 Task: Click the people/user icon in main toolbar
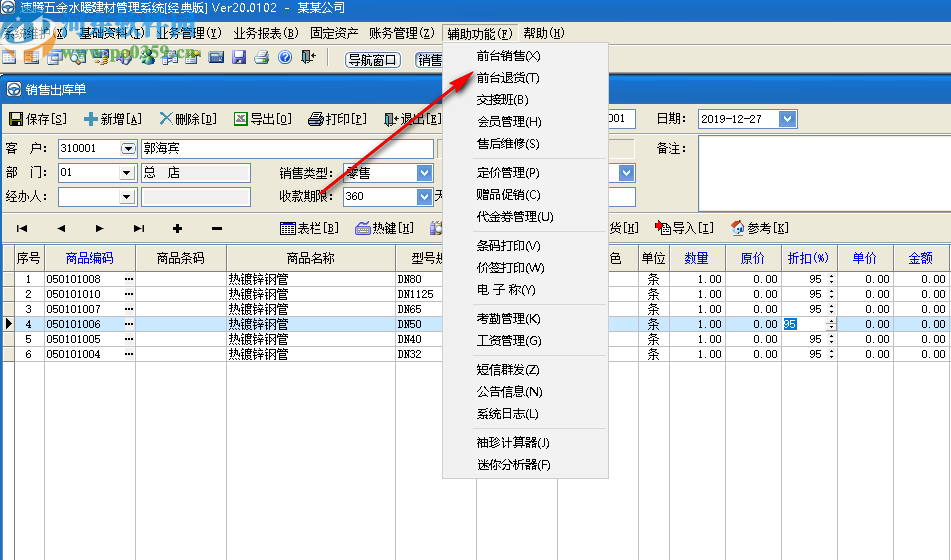click(147, 57)
